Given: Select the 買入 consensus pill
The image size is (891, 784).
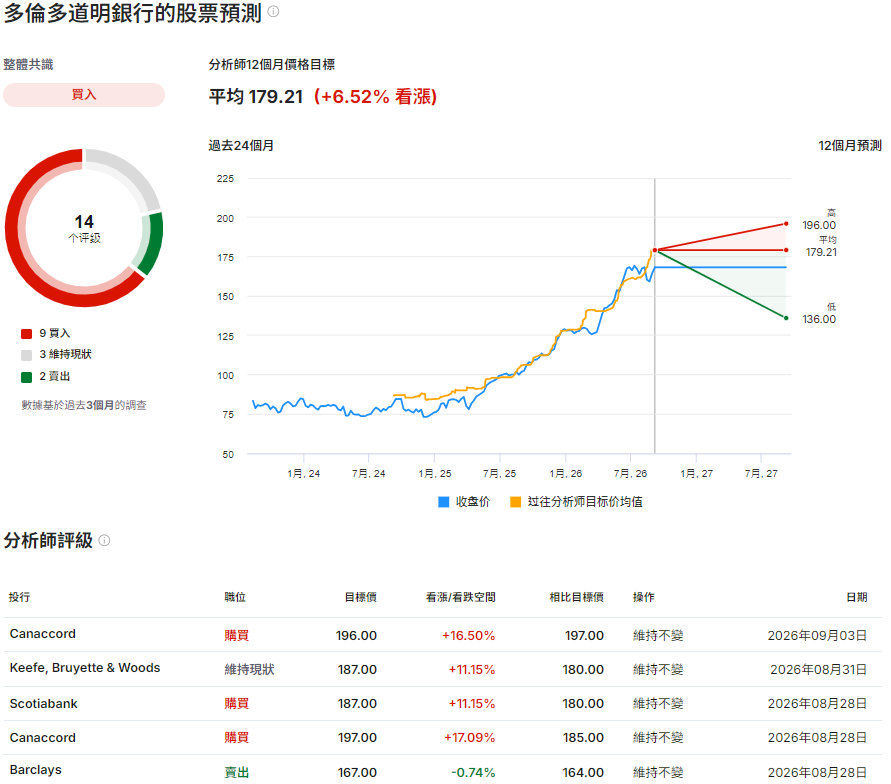Looking at the screenshot, I should pos(84,95).
